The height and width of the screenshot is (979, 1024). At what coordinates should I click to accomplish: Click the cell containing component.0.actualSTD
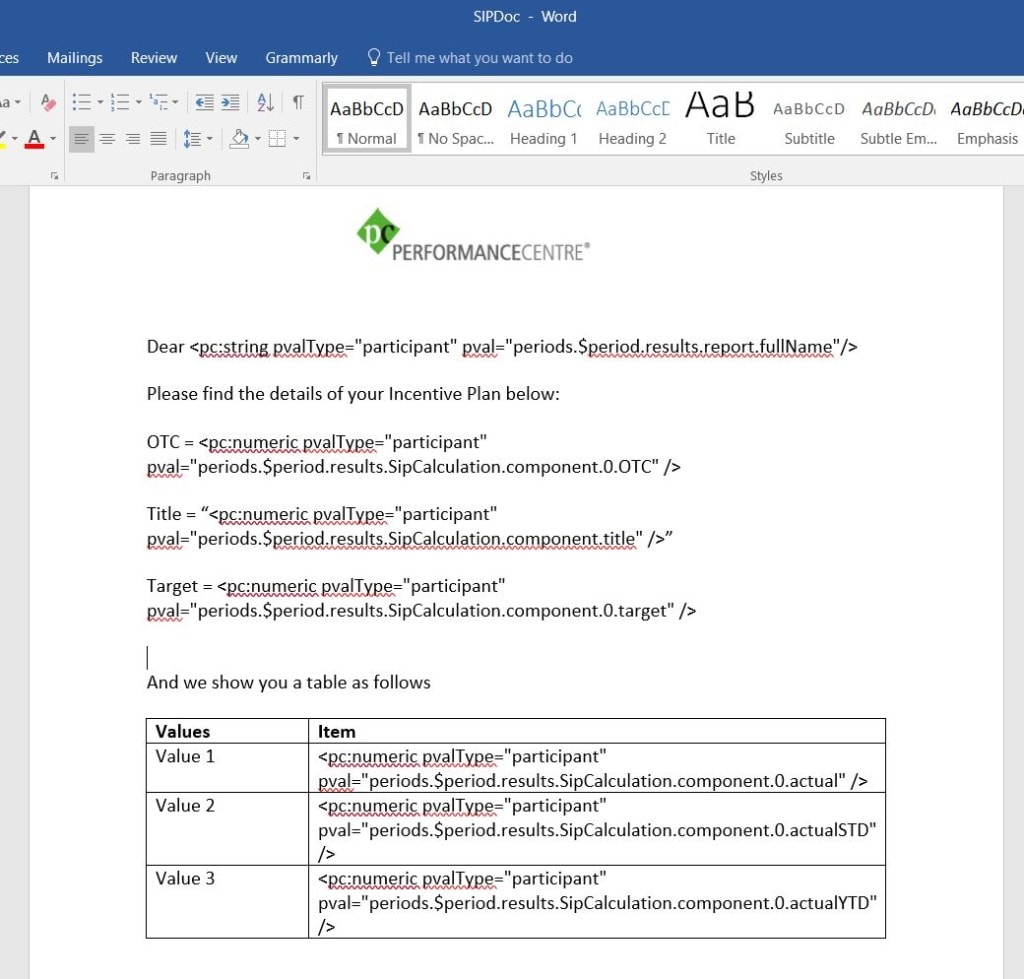coord(597,829)
